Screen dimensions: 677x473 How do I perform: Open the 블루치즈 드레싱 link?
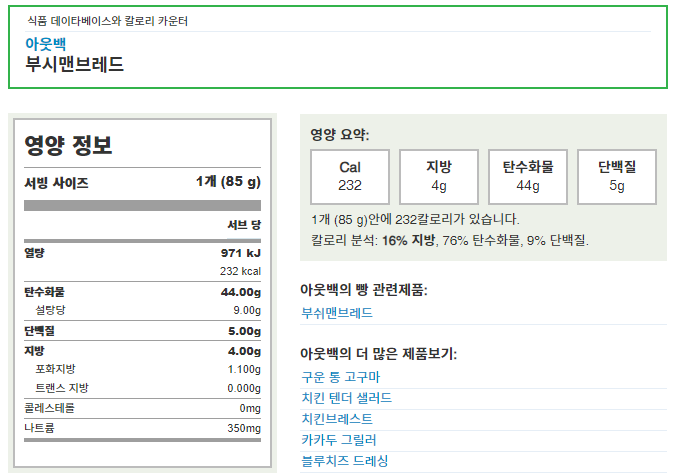click(345, 461)
